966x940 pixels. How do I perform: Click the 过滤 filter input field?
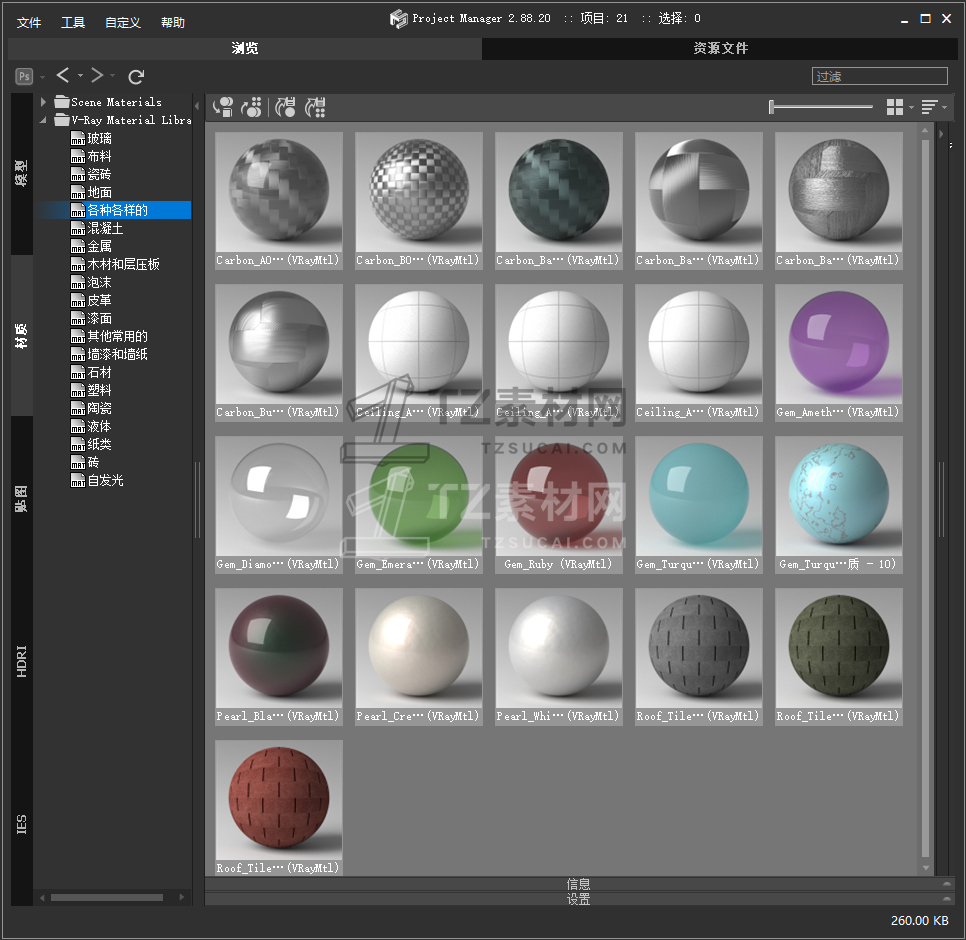879,76
